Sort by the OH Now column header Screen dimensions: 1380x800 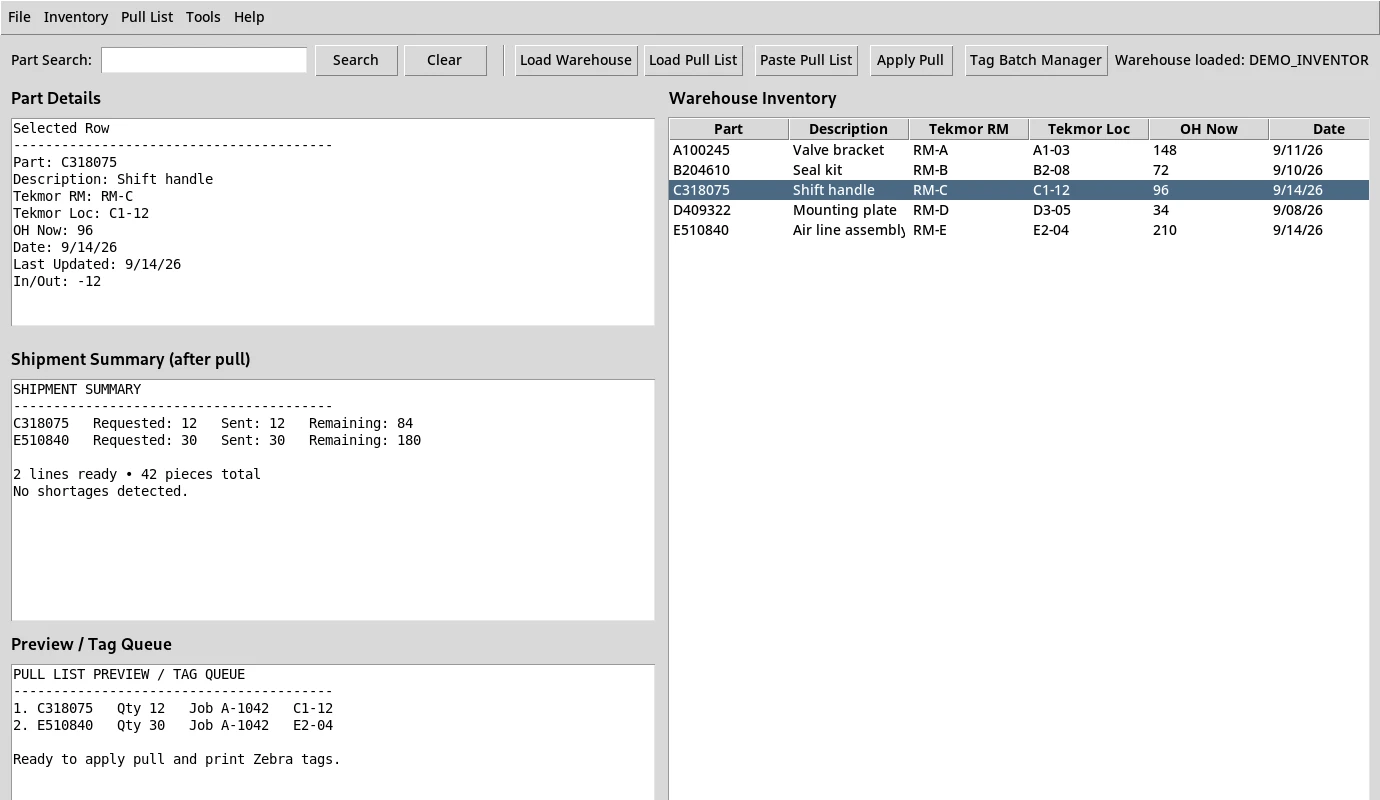pos(1209,129)
